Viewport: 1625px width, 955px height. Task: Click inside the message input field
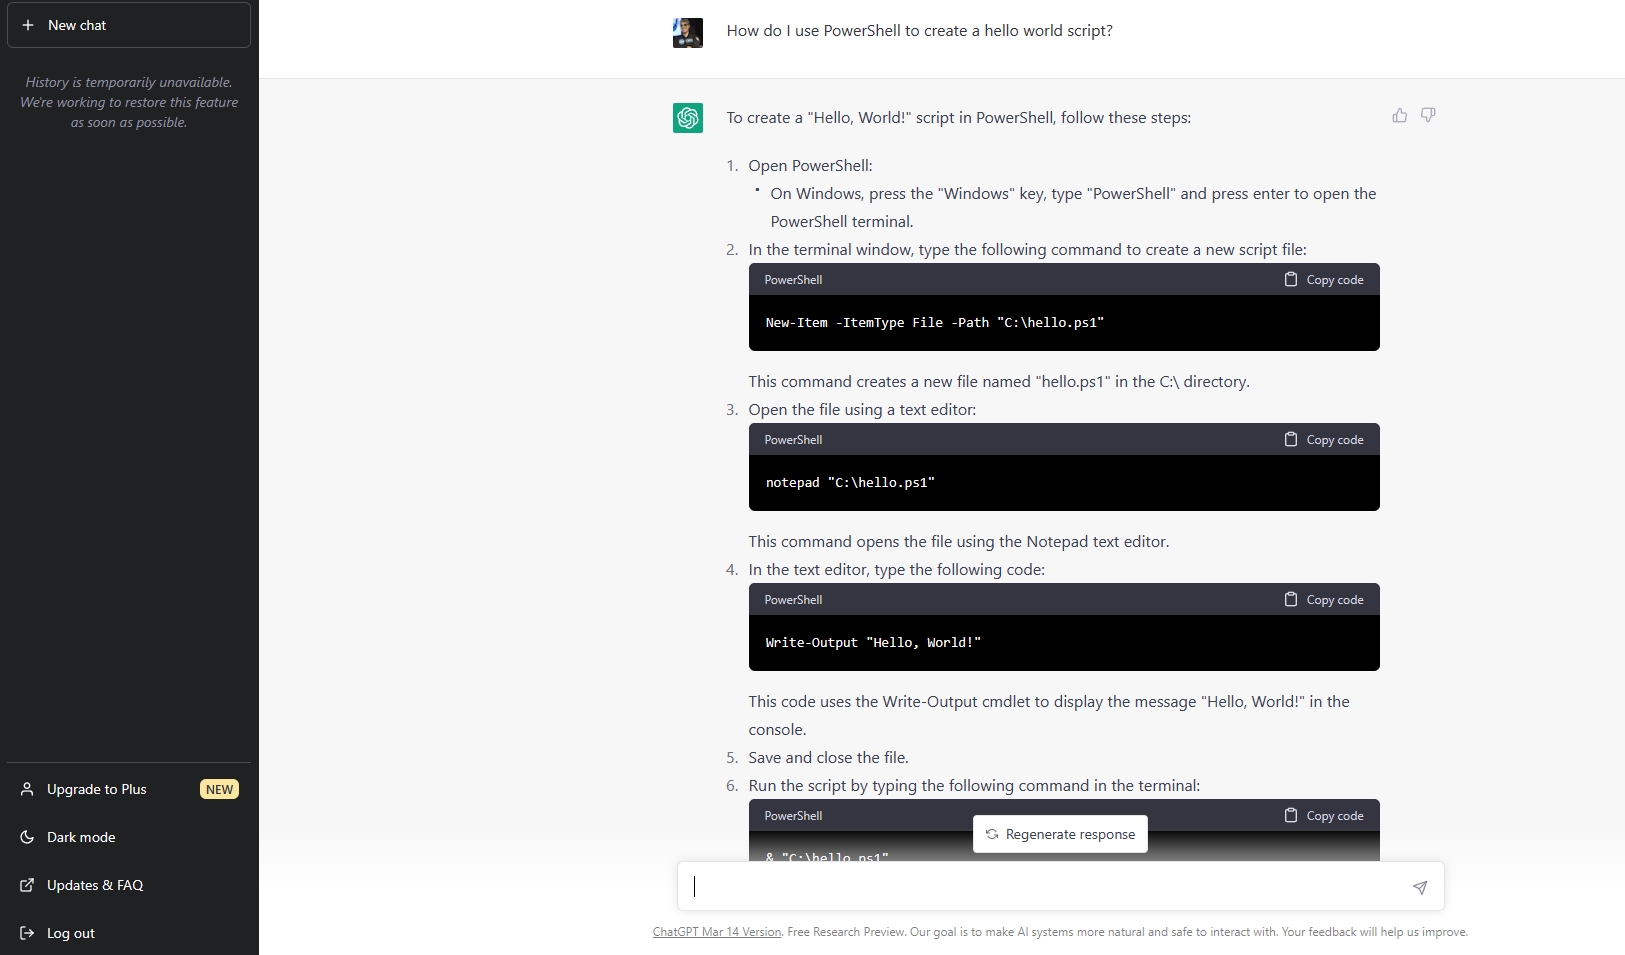pyautogui.click(x=1000, y=887)
